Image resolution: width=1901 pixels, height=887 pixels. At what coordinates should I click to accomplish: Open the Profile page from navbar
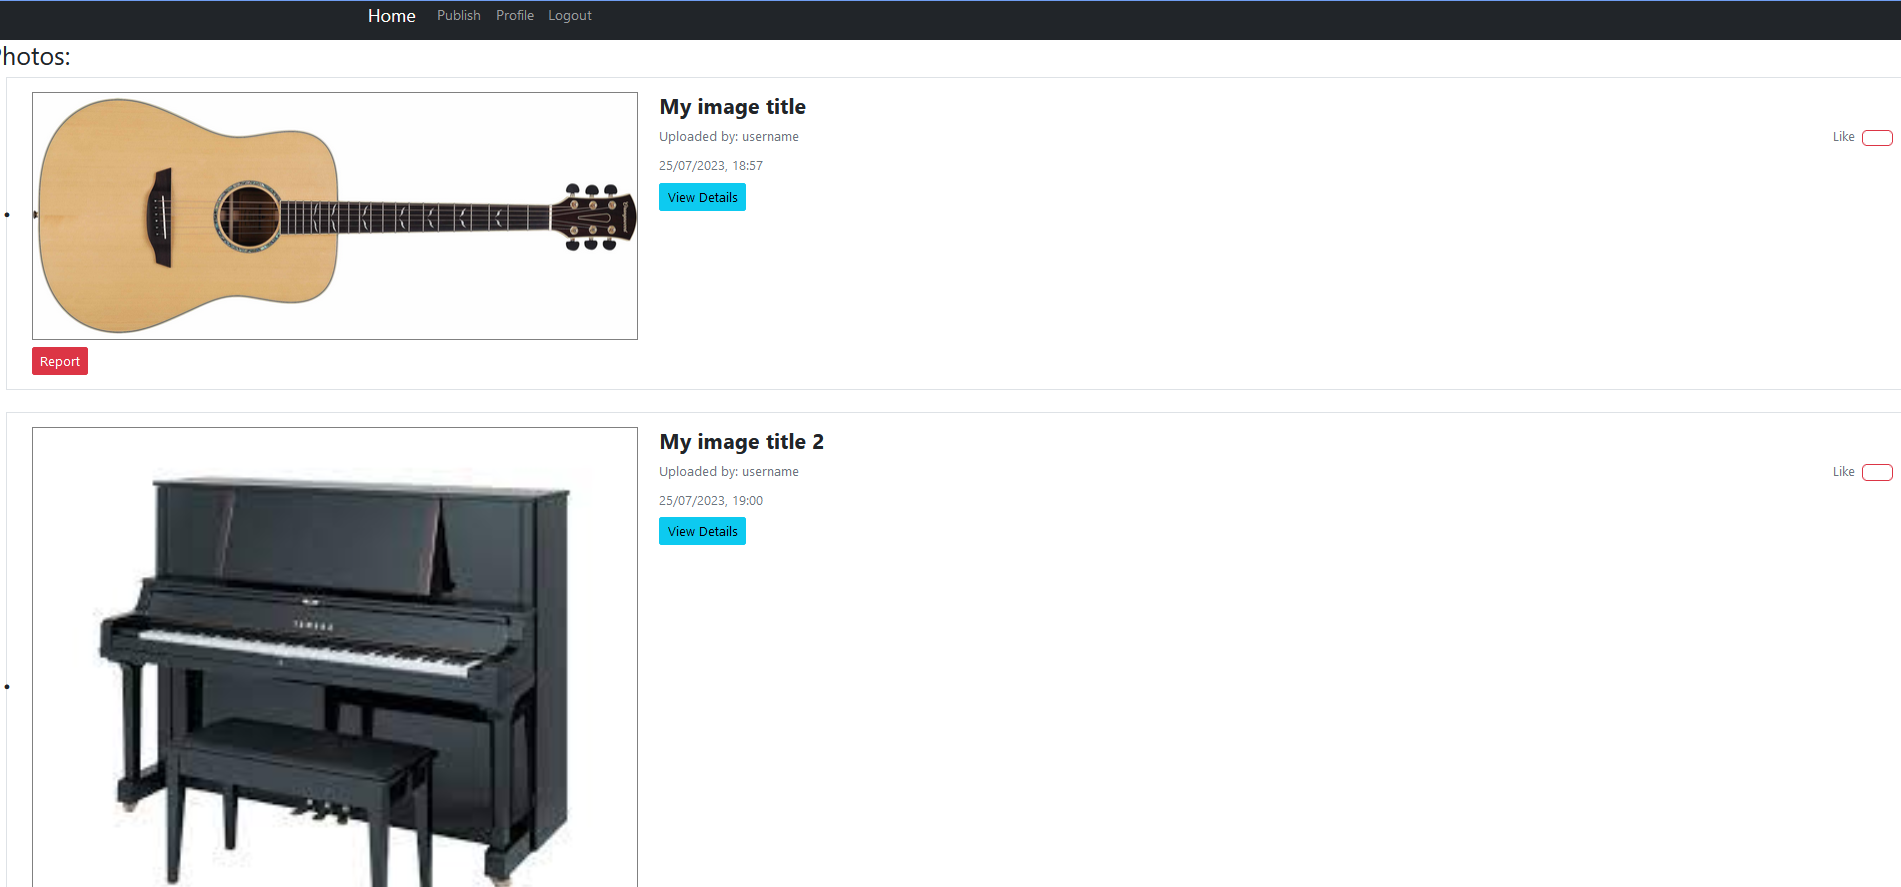pyautogui.click(x=514, y=16)
